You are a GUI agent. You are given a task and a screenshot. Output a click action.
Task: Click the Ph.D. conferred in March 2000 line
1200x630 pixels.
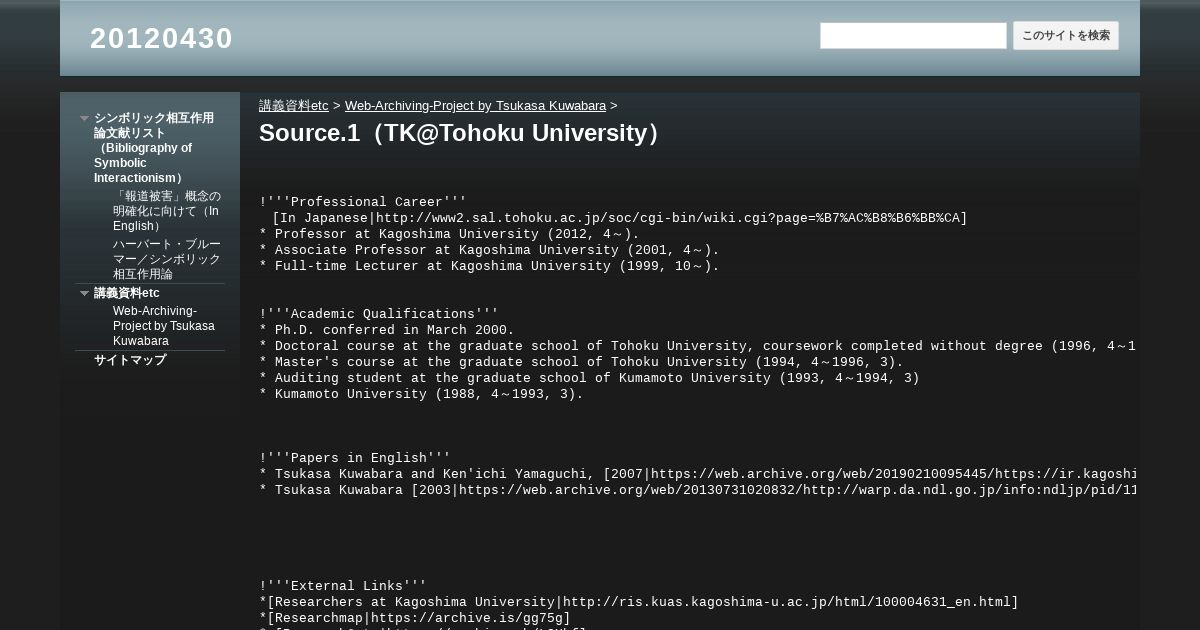(387, 330)
